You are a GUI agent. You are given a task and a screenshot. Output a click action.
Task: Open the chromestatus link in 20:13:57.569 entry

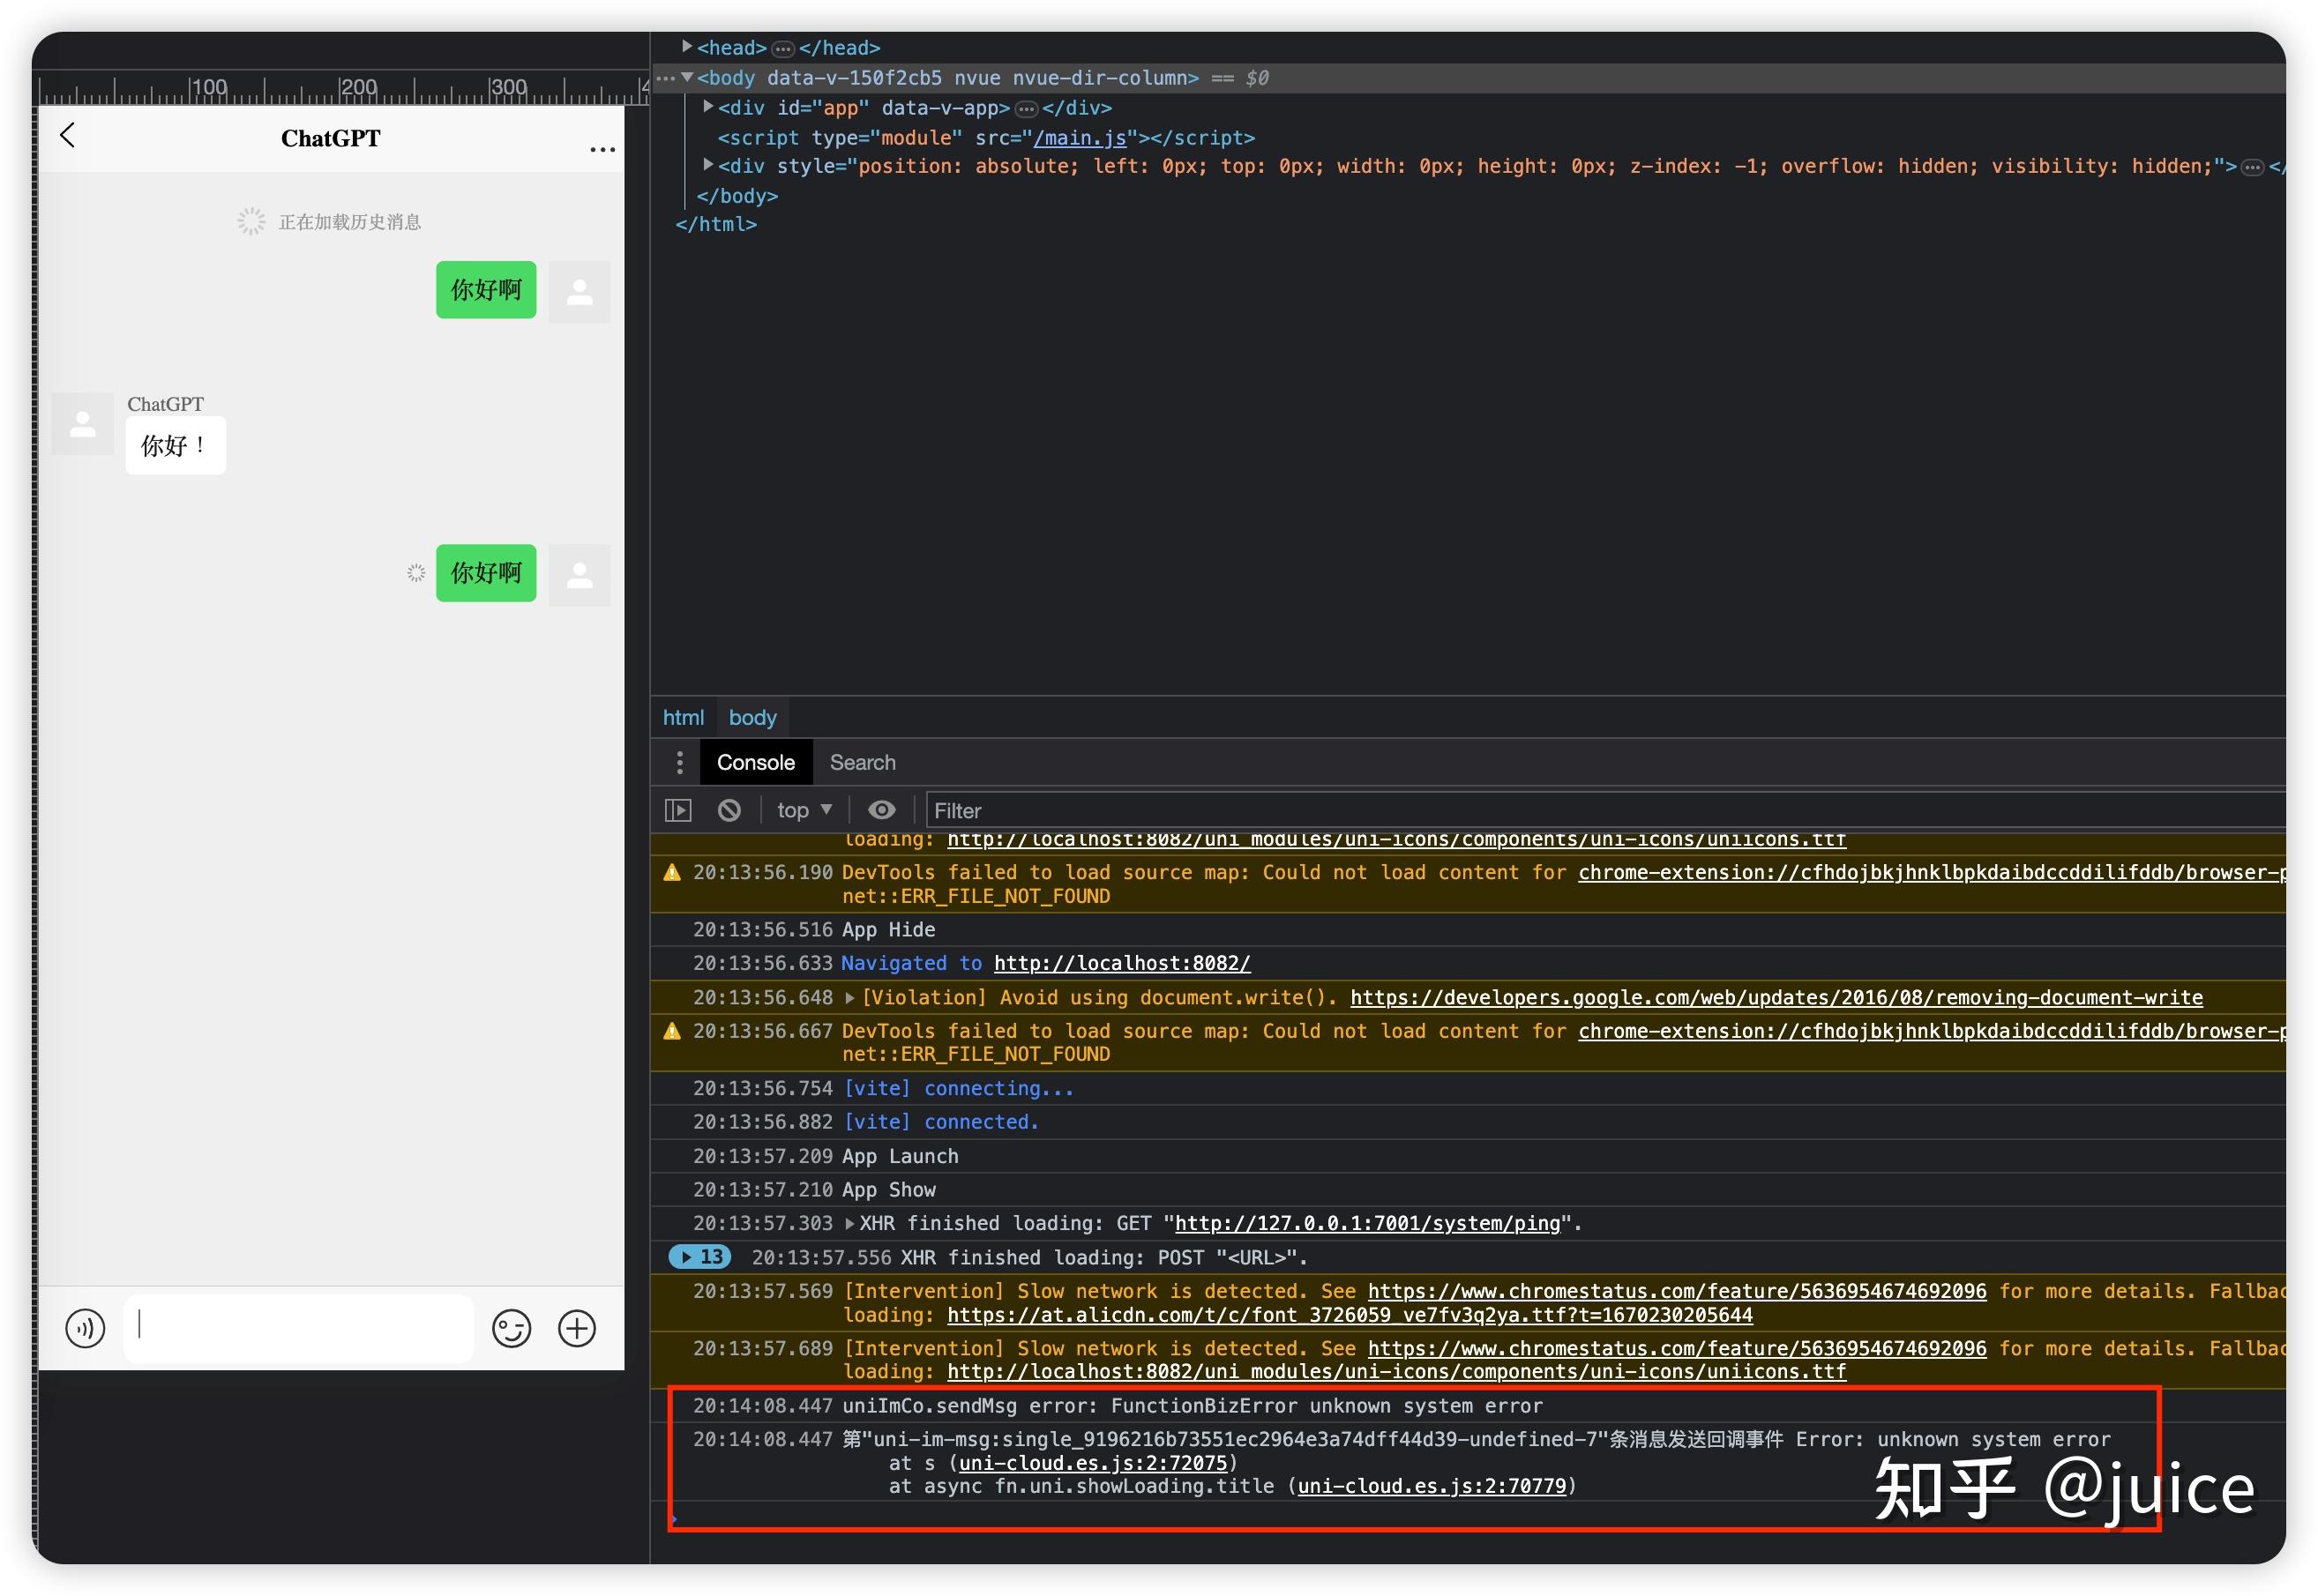coord(1677,1292)
